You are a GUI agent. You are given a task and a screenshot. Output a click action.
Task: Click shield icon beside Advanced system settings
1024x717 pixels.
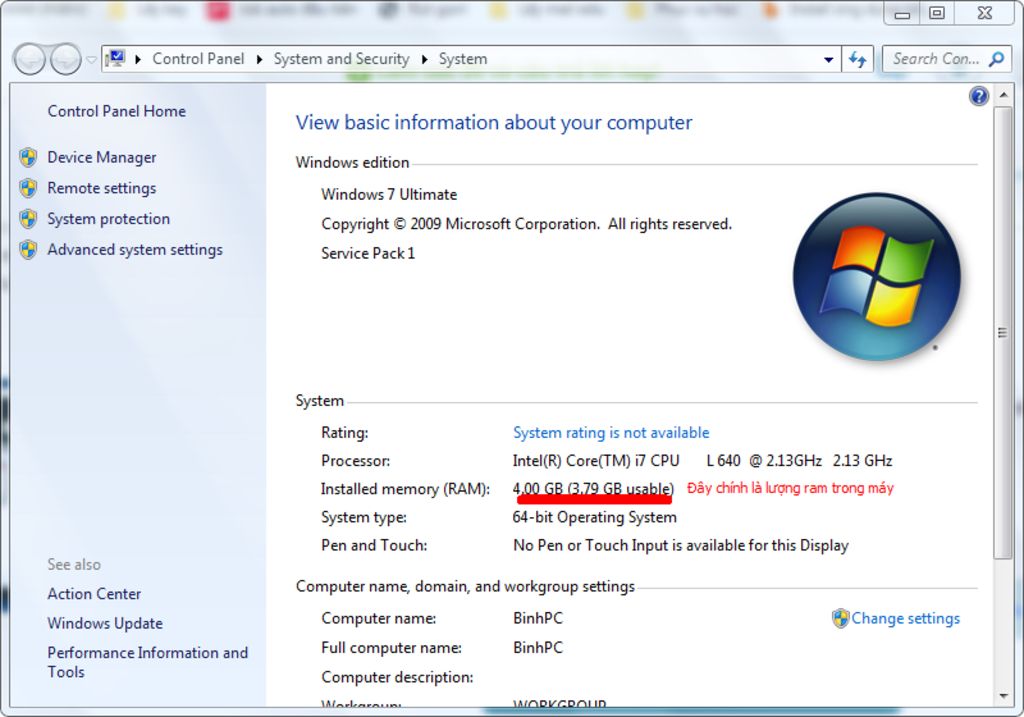[28, 249]
